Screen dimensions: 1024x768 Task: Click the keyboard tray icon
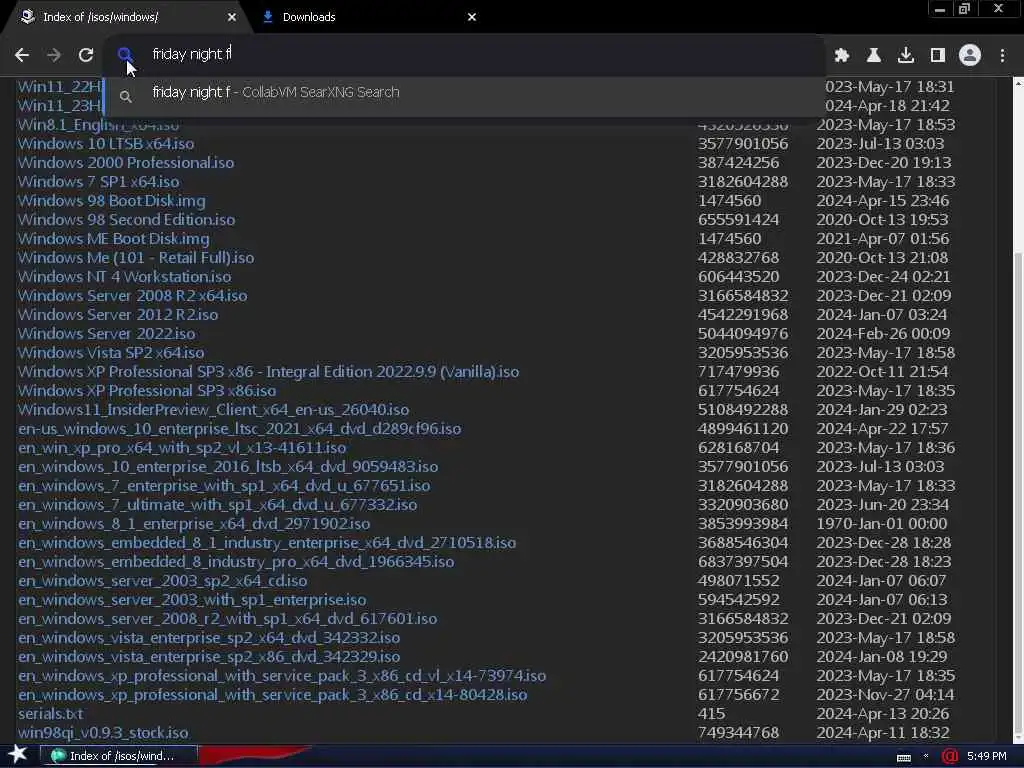[904, 757]
